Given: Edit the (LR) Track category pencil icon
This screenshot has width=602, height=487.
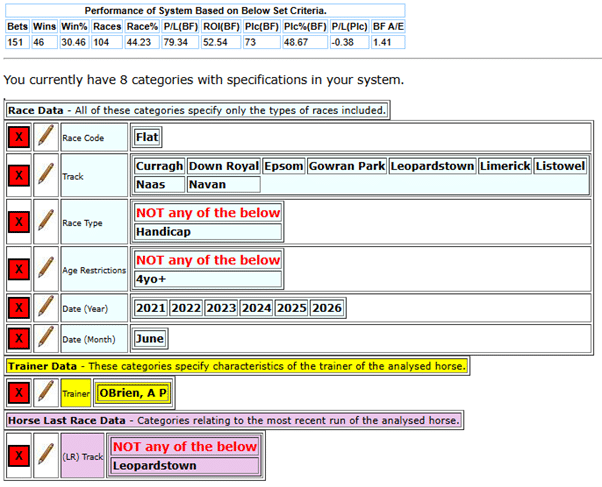Looking at the screenshot, I should tap(46, 455).
